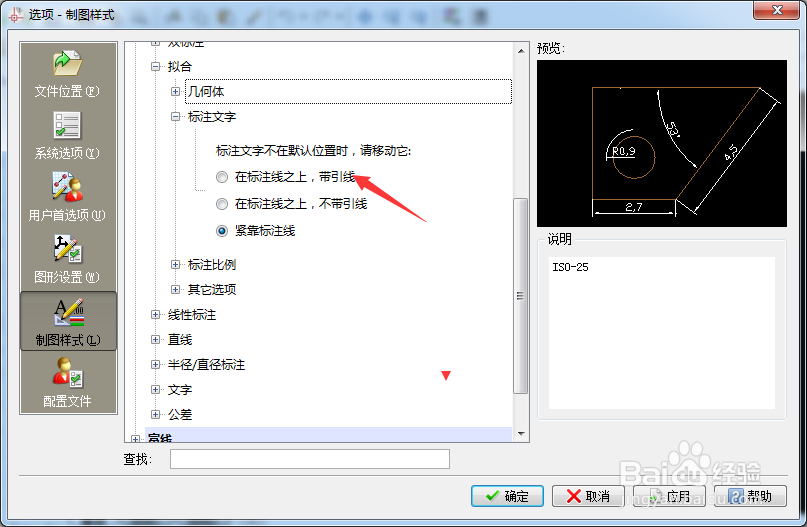
Task: Select the 拟合 tree item
Action: tap(180, 66)
